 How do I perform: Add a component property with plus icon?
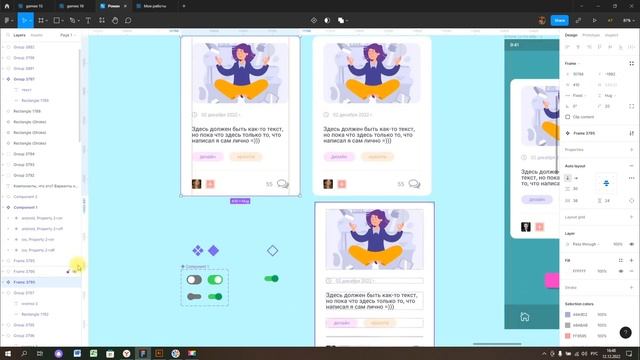(631, 149)
